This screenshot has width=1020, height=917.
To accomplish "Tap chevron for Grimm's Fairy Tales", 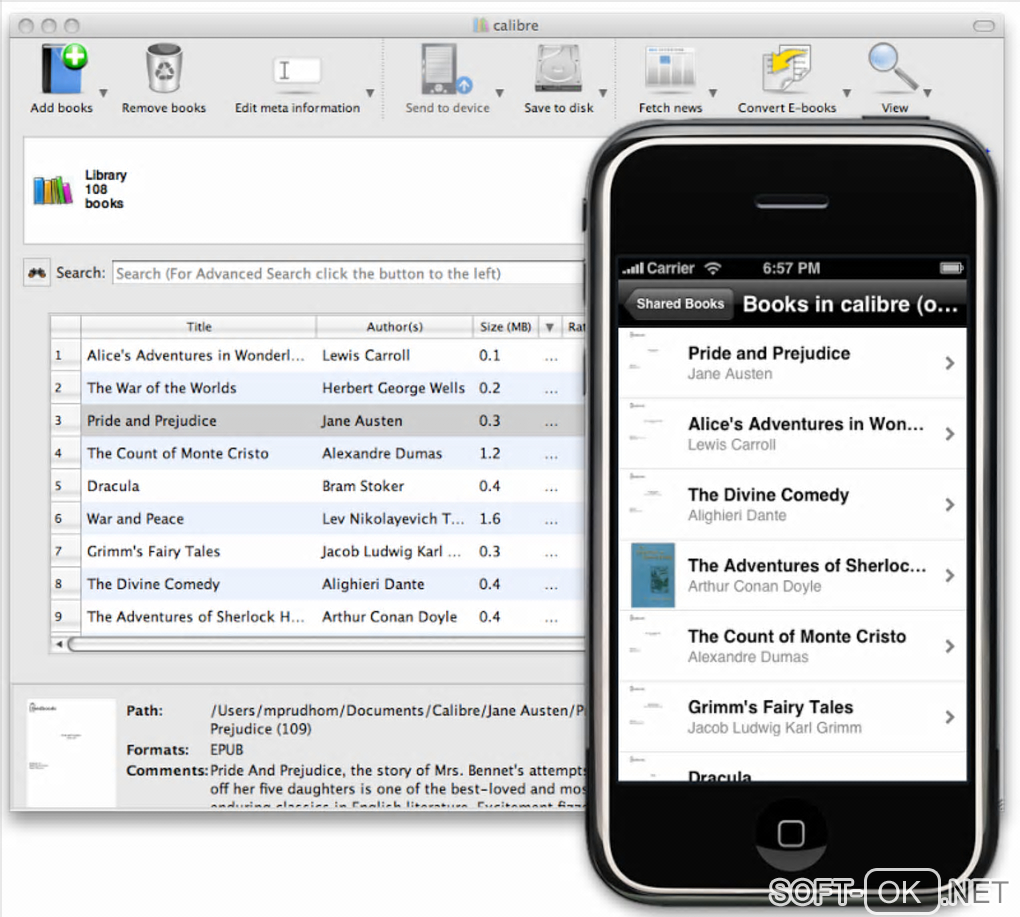I will point(950,717).
